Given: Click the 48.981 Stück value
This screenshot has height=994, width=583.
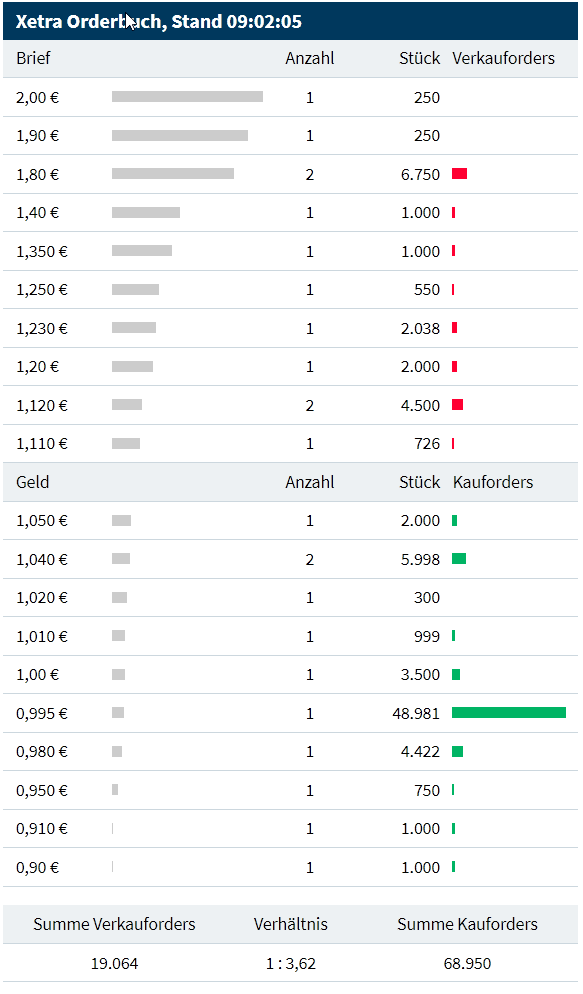Looking at the screenshot, I should pyautogui.click(x=416, y=714).
